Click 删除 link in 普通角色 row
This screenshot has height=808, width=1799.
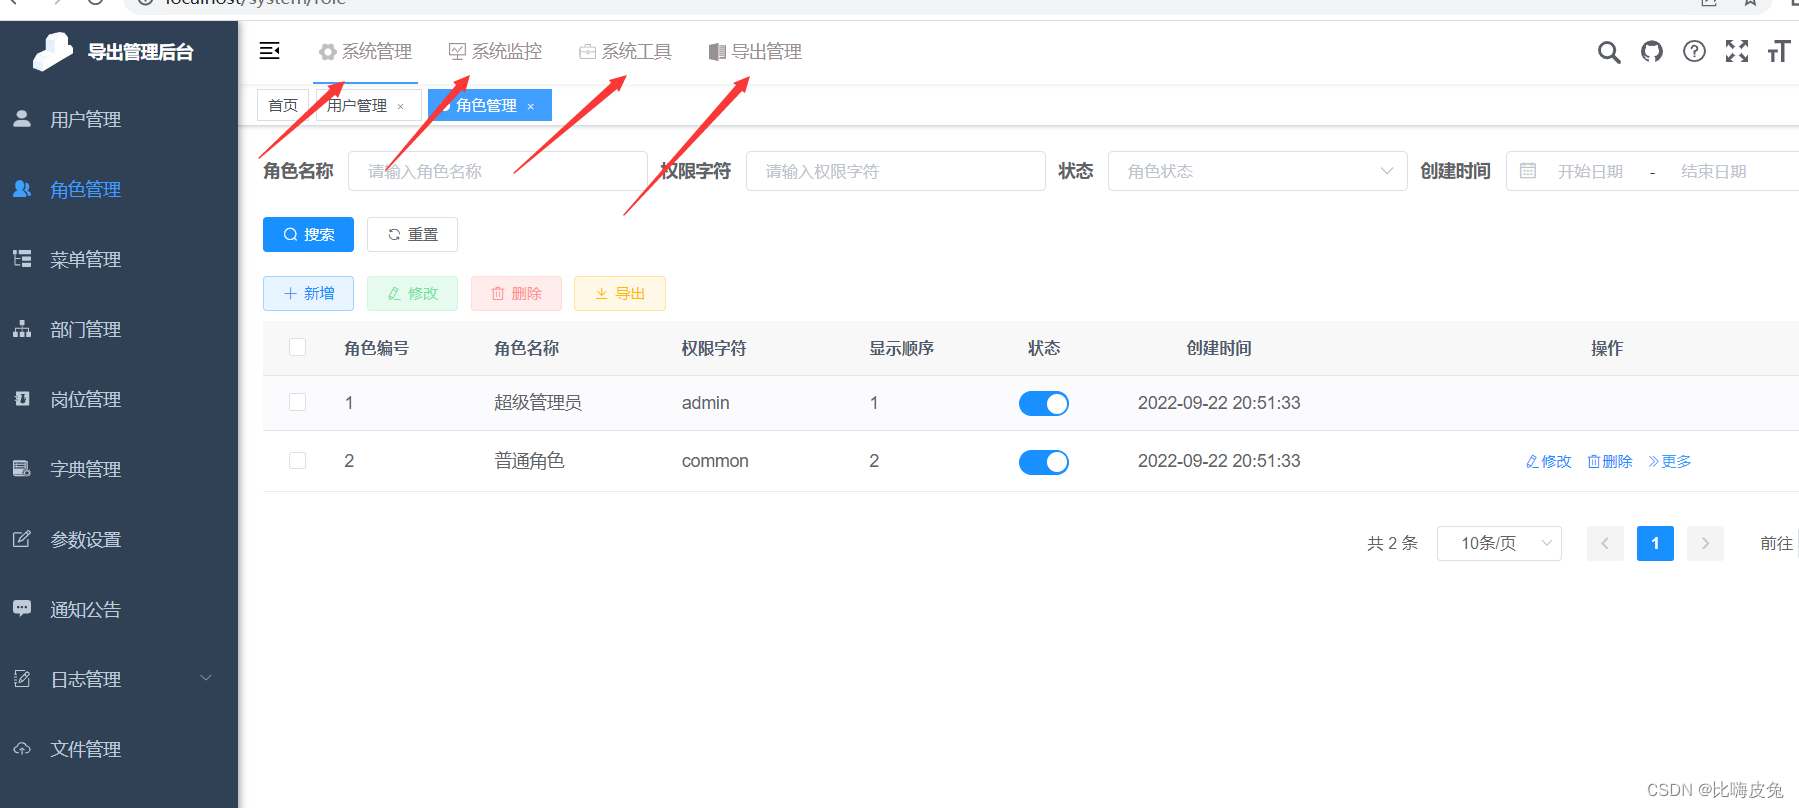(1609, 461)
